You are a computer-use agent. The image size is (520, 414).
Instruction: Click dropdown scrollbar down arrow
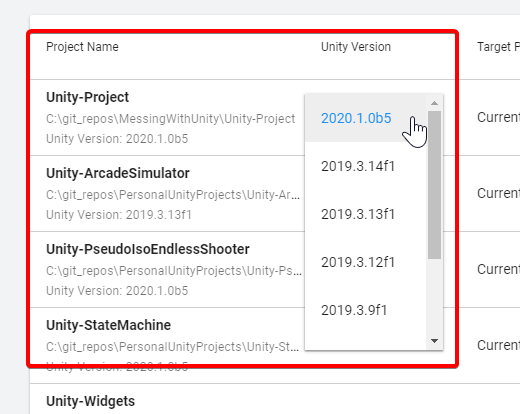click(434, 341)
